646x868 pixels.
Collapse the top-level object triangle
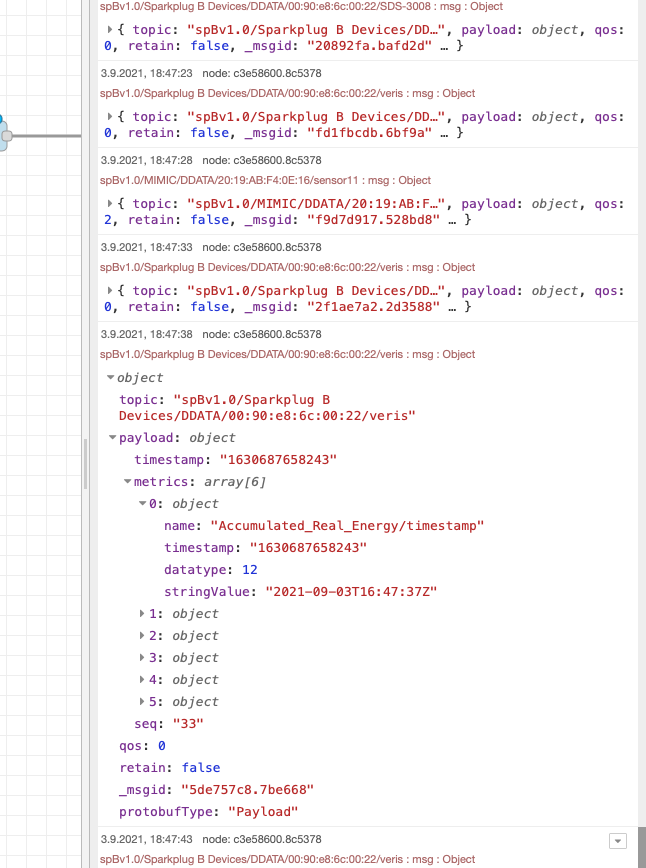[x=111, y=378]
